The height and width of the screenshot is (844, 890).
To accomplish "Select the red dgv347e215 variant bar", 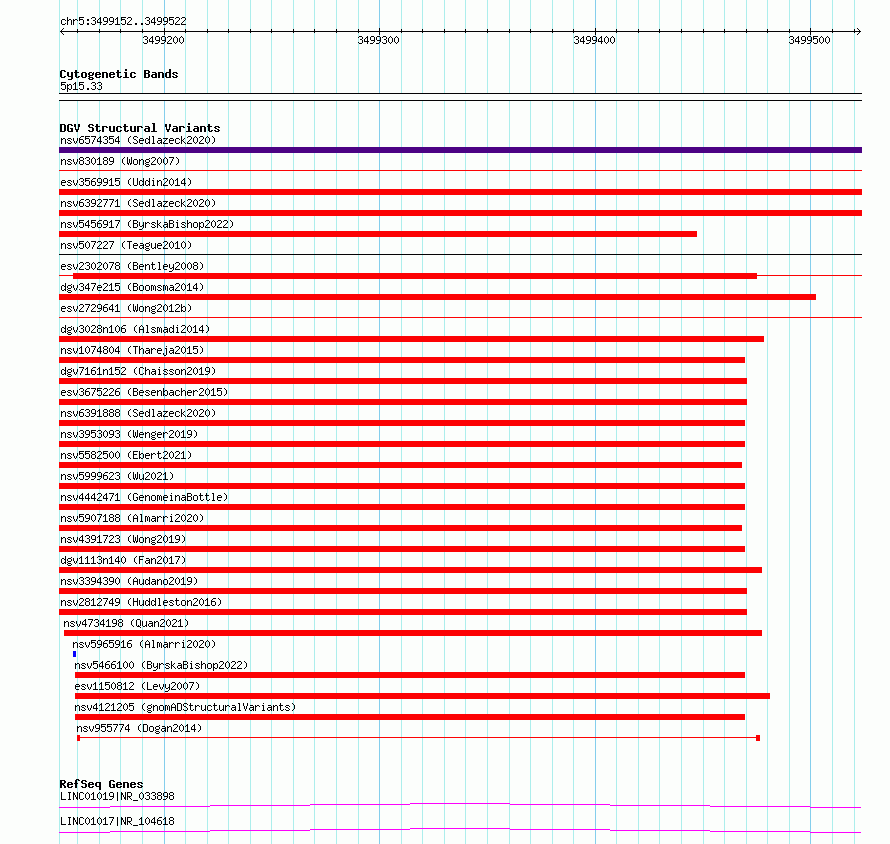I will click(x=438, y=297).
